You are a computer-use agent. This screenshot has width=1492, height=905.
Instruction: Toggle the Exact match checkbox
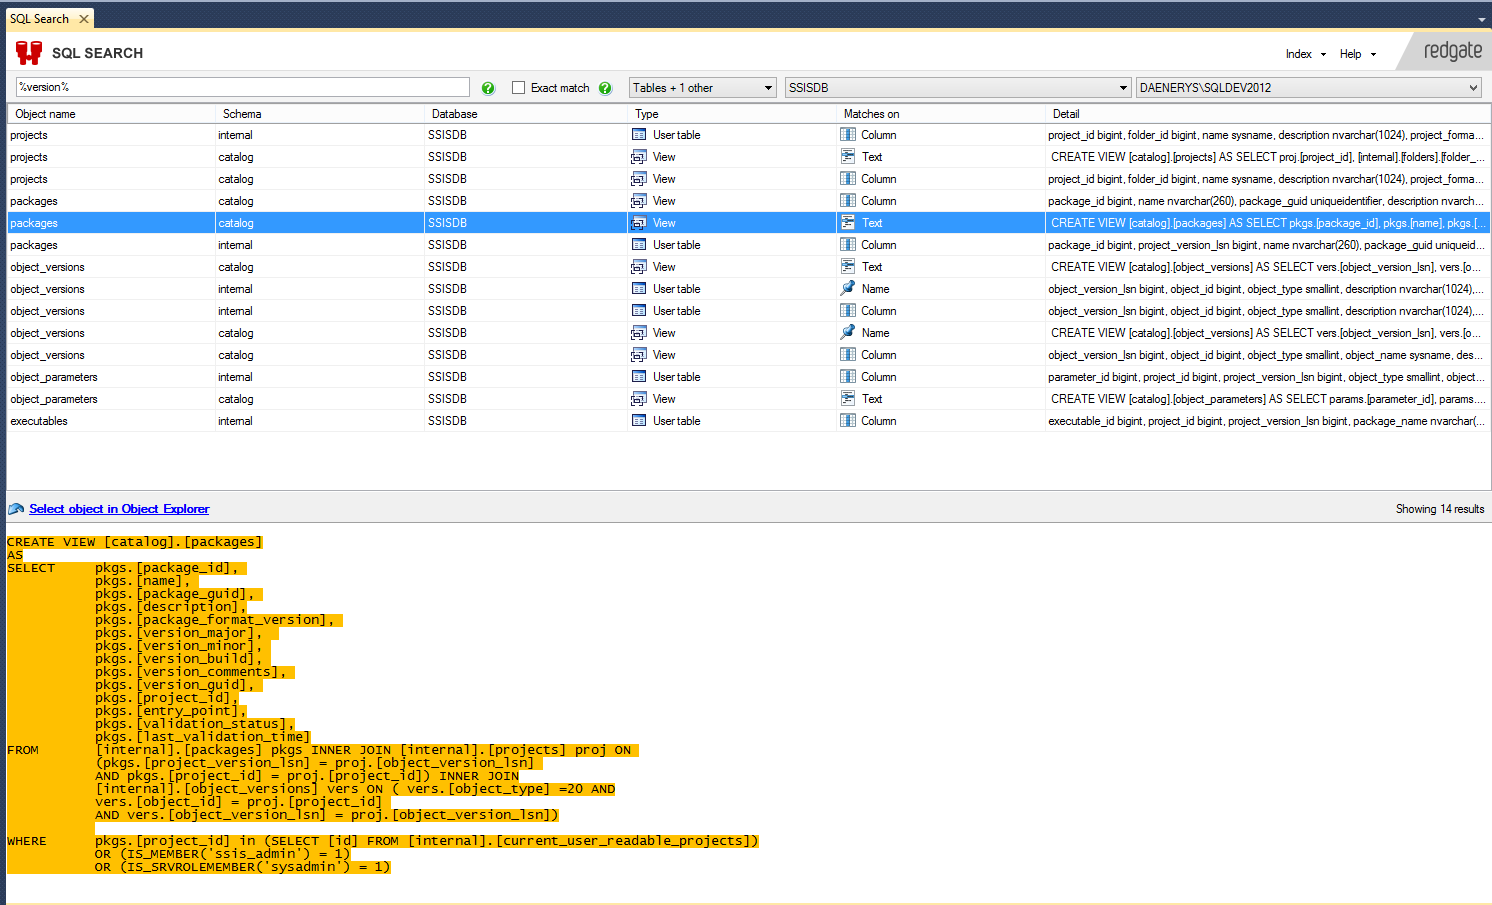click(x=518, y=88)
